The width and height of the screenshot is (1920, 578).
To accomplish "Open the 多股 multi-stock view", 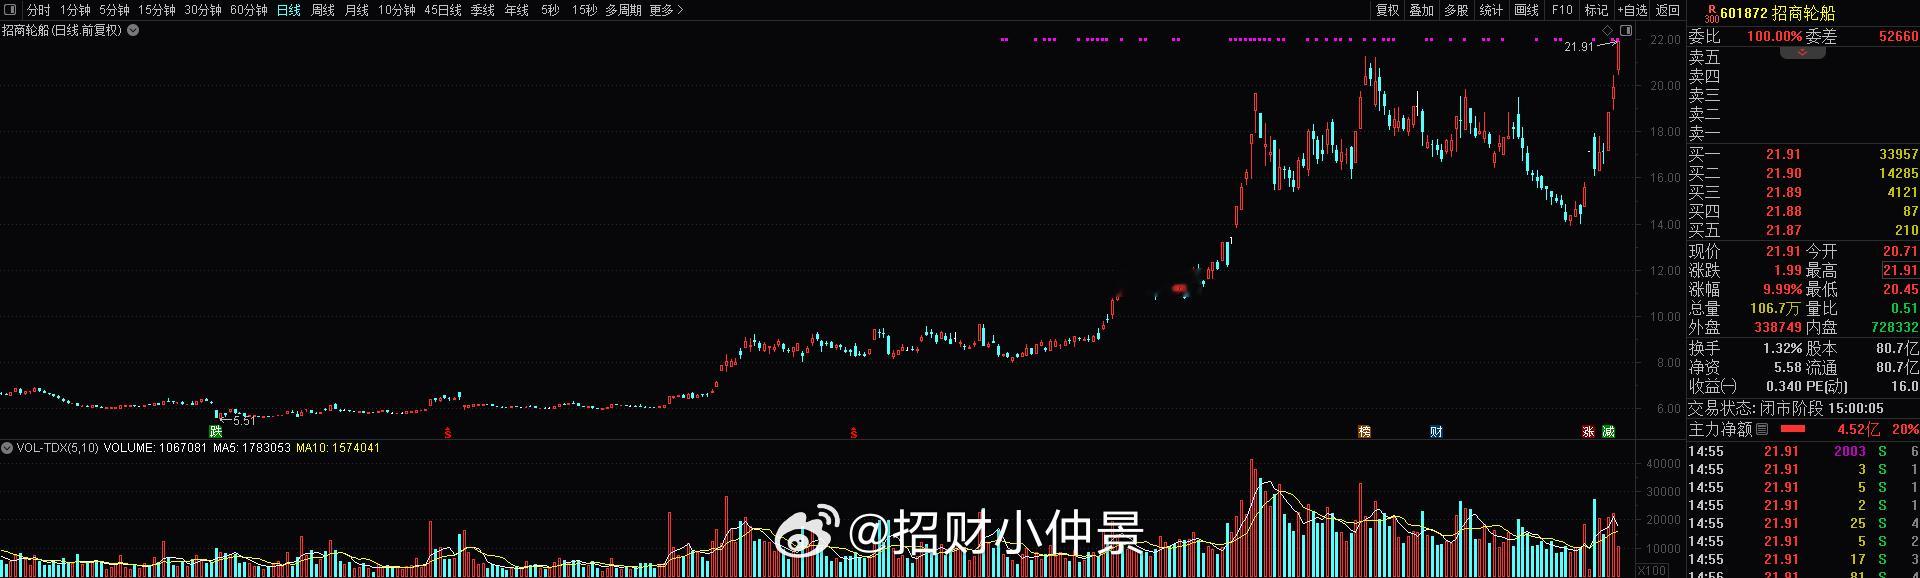I will coord(1456,10).
